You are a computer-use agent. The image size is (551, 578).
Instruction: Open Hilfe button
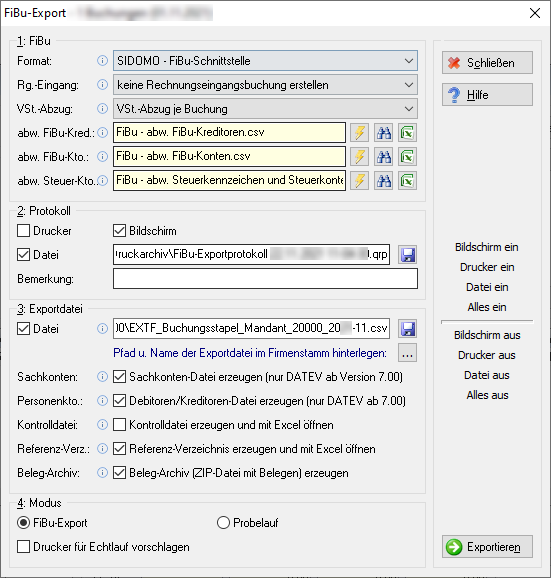click(487, 95)
